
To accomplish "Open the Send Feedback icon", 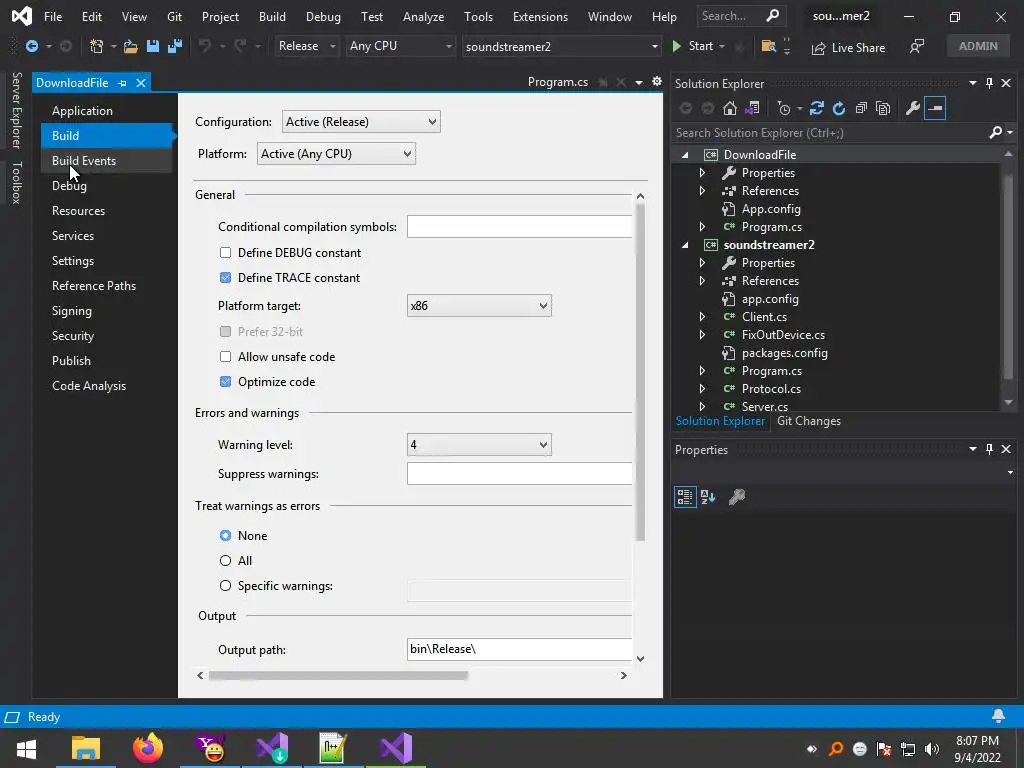I will pyautogui.click(x=917, y=46).
